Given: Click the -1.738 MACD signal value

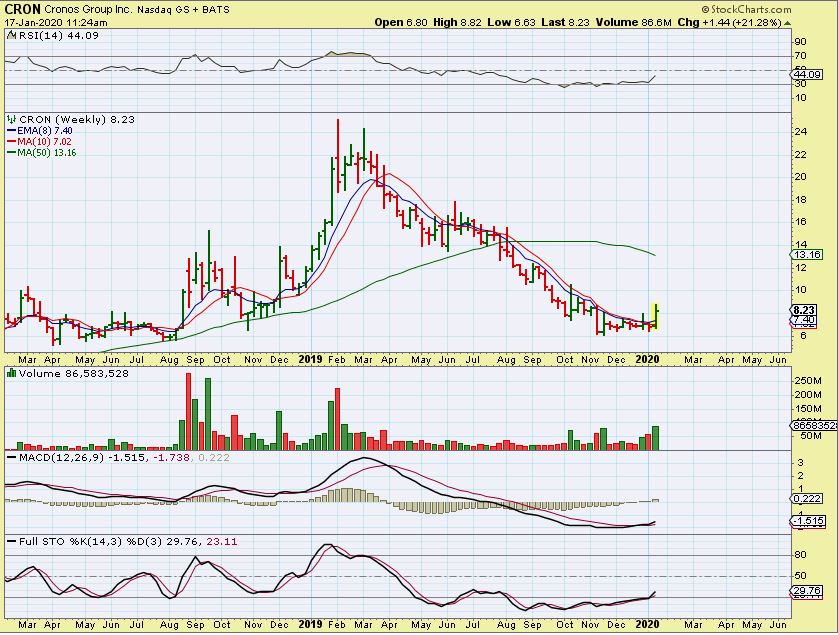Looking at the screenshot, I should [x=171, y=458].
